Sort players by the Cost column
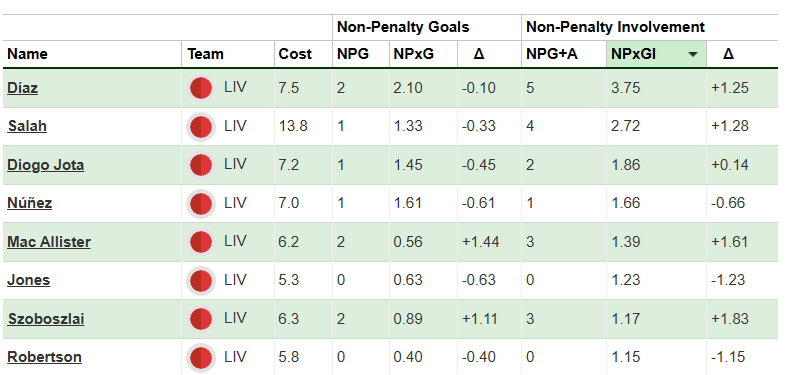The width and height of the screenshot is (802, 375). pyautogui.click(x=295, y=54)
